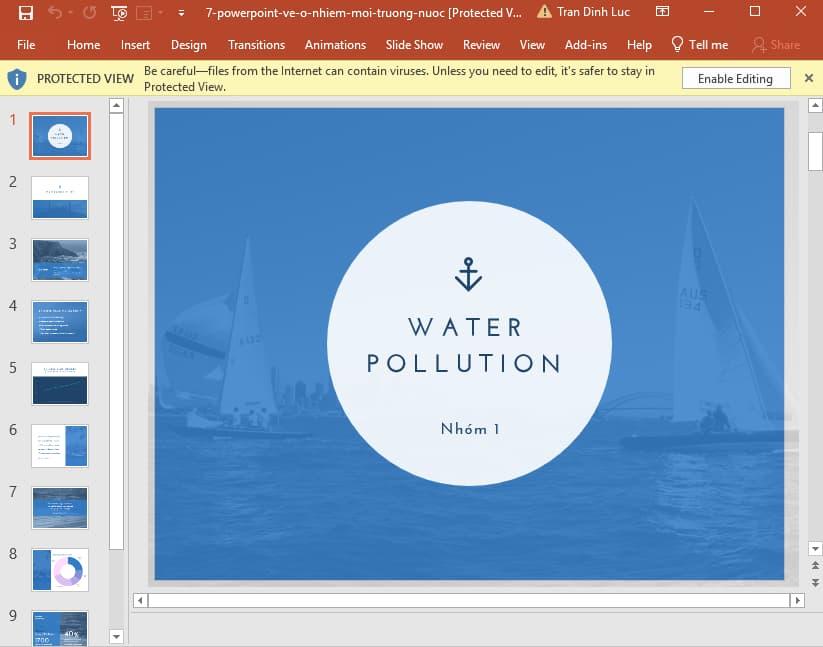
Task: Open the slideshow presenter dropdown arrow
Action: coord(160,13)
